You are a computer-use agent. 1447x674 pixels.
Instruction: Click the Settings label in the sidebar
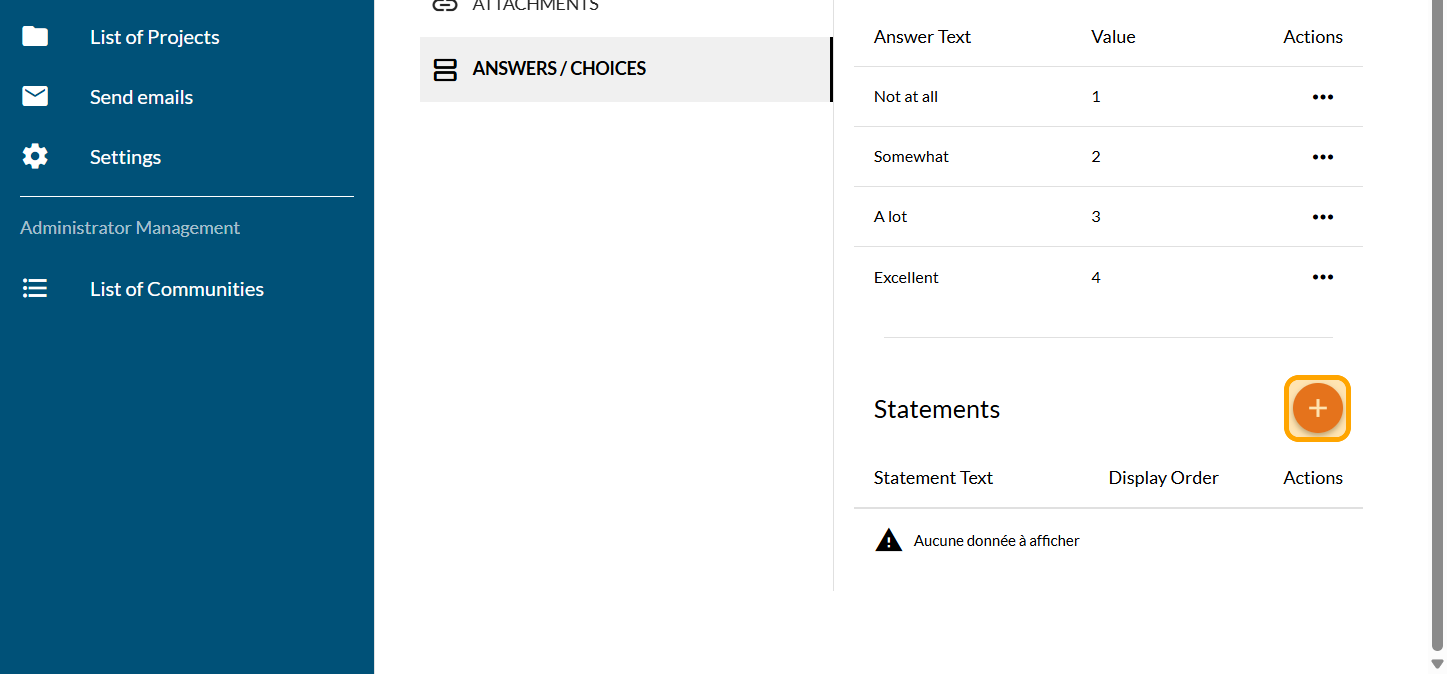pos(125,157)
